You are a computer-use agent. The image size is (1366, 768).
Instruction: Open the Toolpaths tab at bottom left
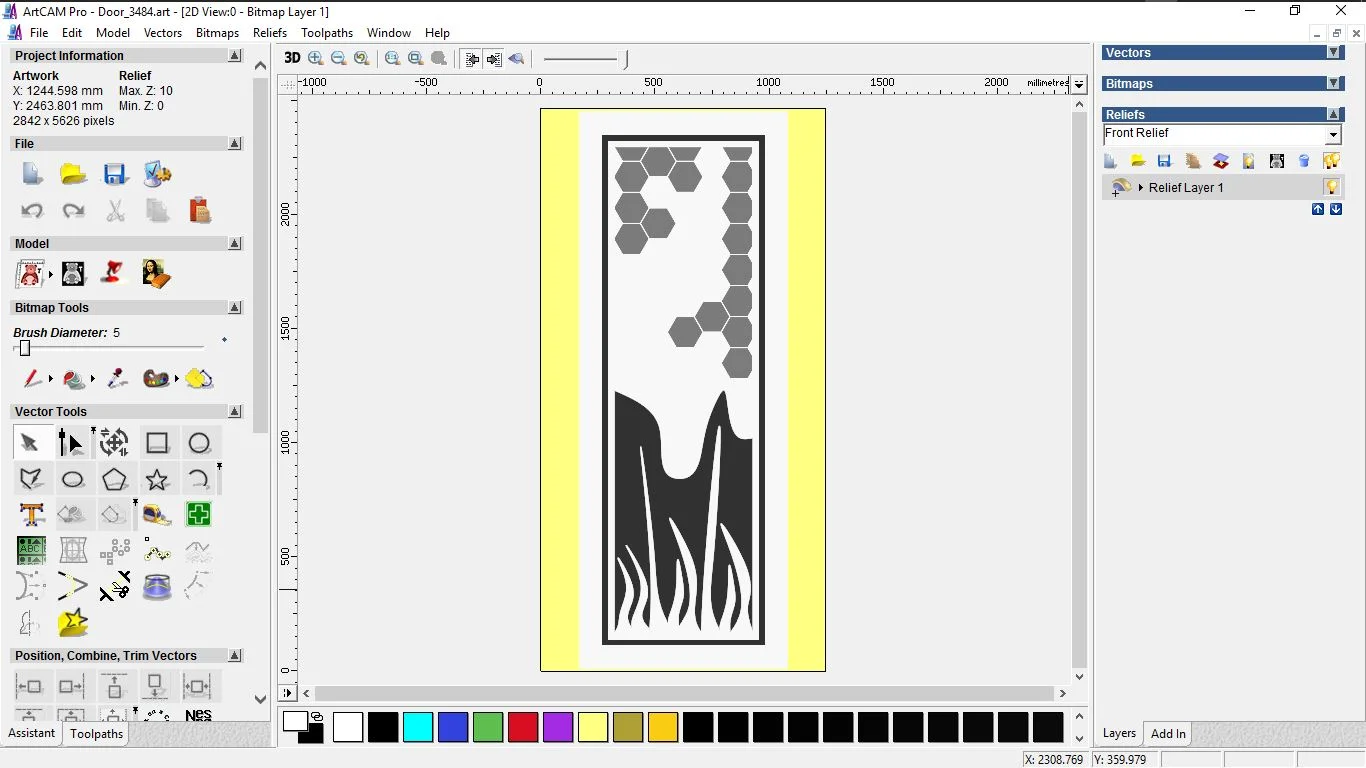point(96,734)
